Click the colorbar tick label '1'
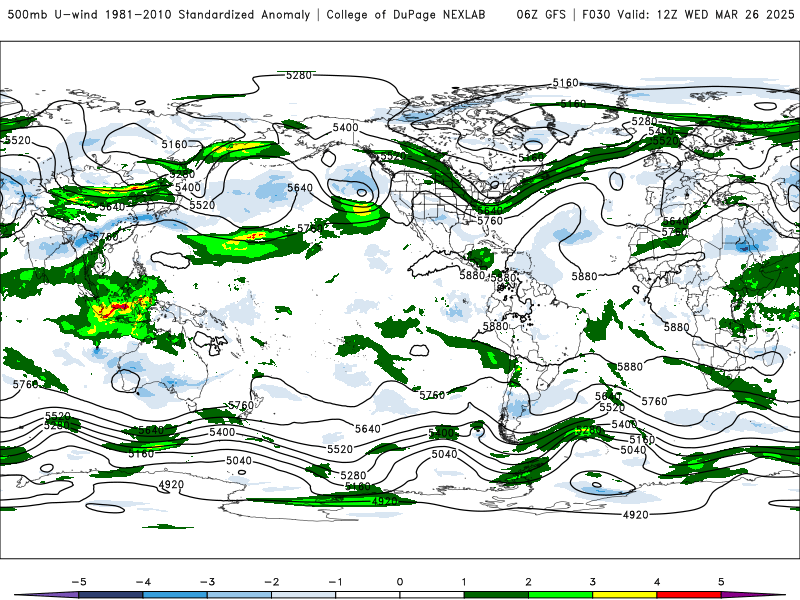 tap(464, 582)
